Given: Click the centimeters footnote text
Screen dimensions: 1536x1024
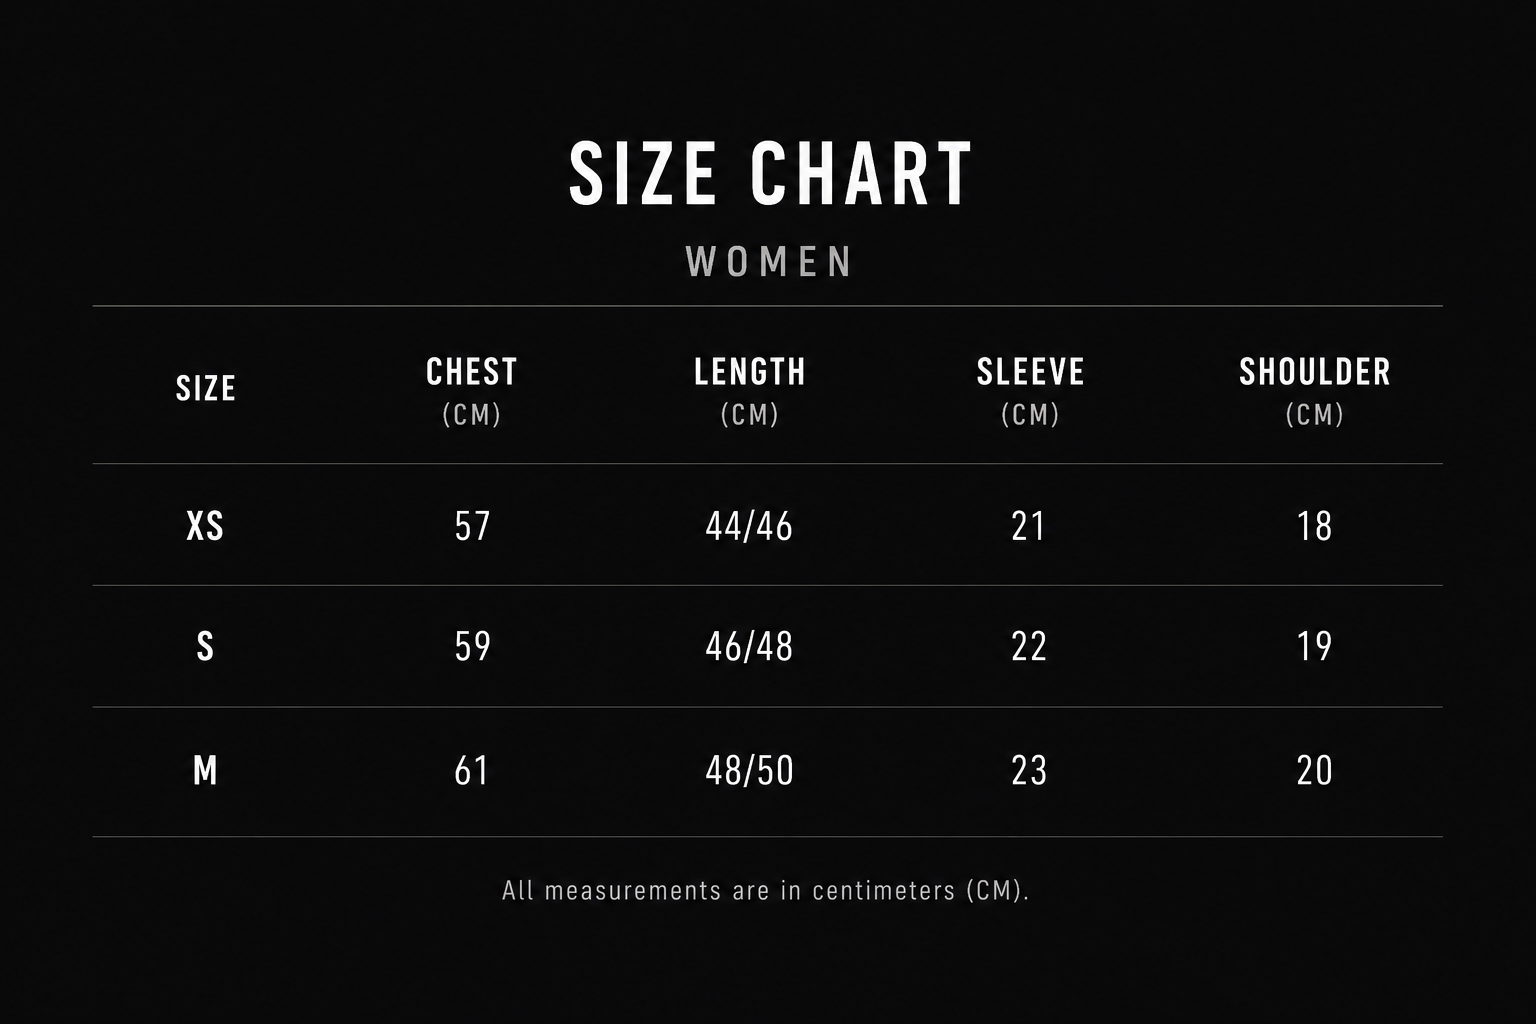Looking at the screenshot, I should pyautogui.click(x=766, y=890).
